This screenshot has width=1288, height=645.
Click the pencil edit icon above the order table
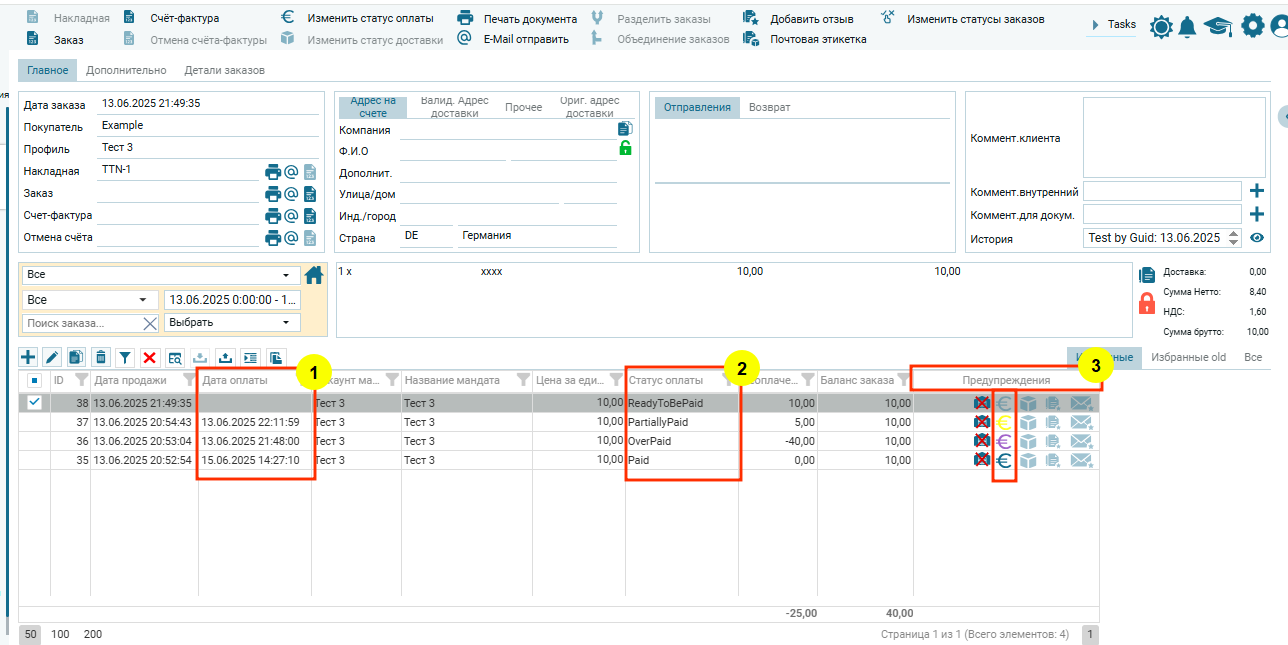click(52, 357)
